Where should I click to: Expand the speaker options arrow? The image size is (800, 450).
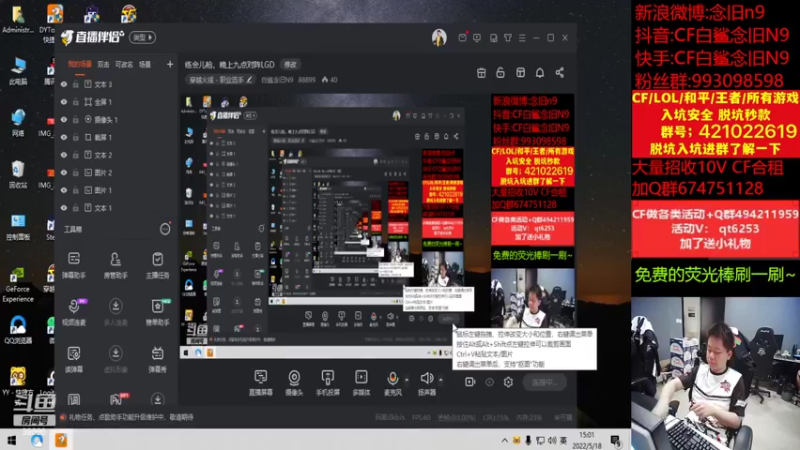pyautogui.click(x=441, y=380)
